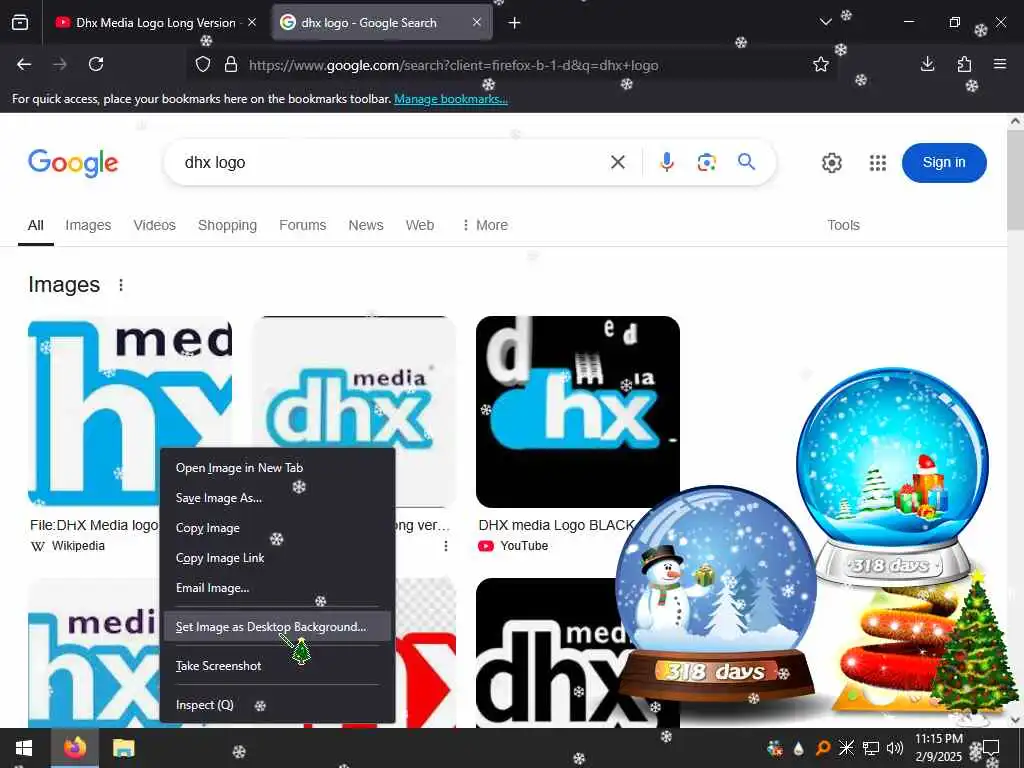Open tracking protection shield icon
Image resolution: width=1024 pixels, height=768 pixels.
point(203,65)
